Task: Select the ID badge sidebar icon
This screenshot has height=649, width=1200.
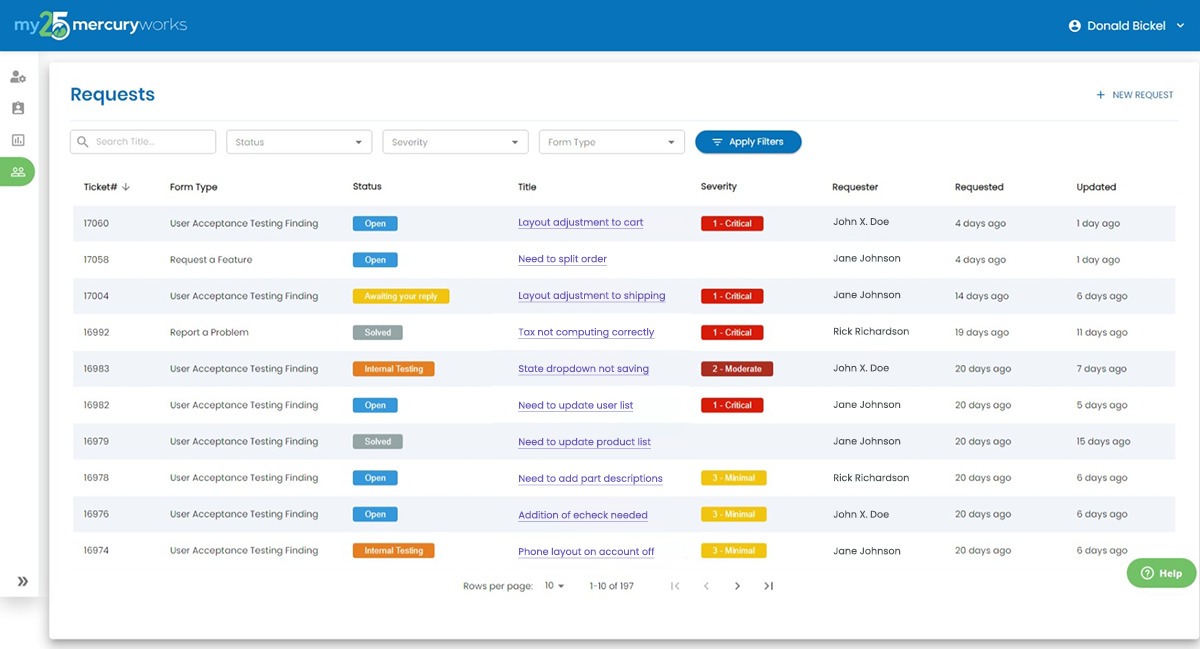Action: (x=17, y=108)
